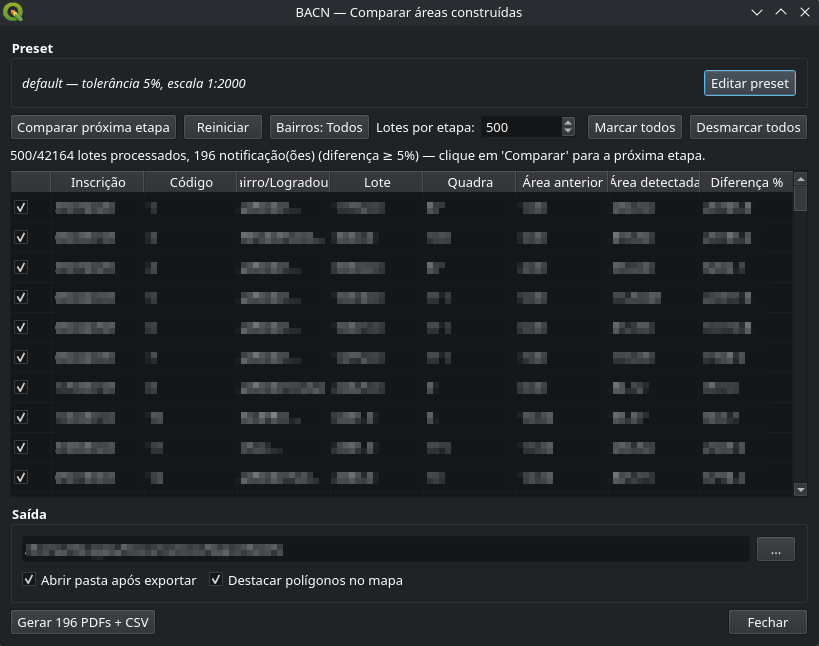The height and width of the screenshot is (646, 819).
Task: Uncheck the seventh table row checkbox
Action: [21, 387]
